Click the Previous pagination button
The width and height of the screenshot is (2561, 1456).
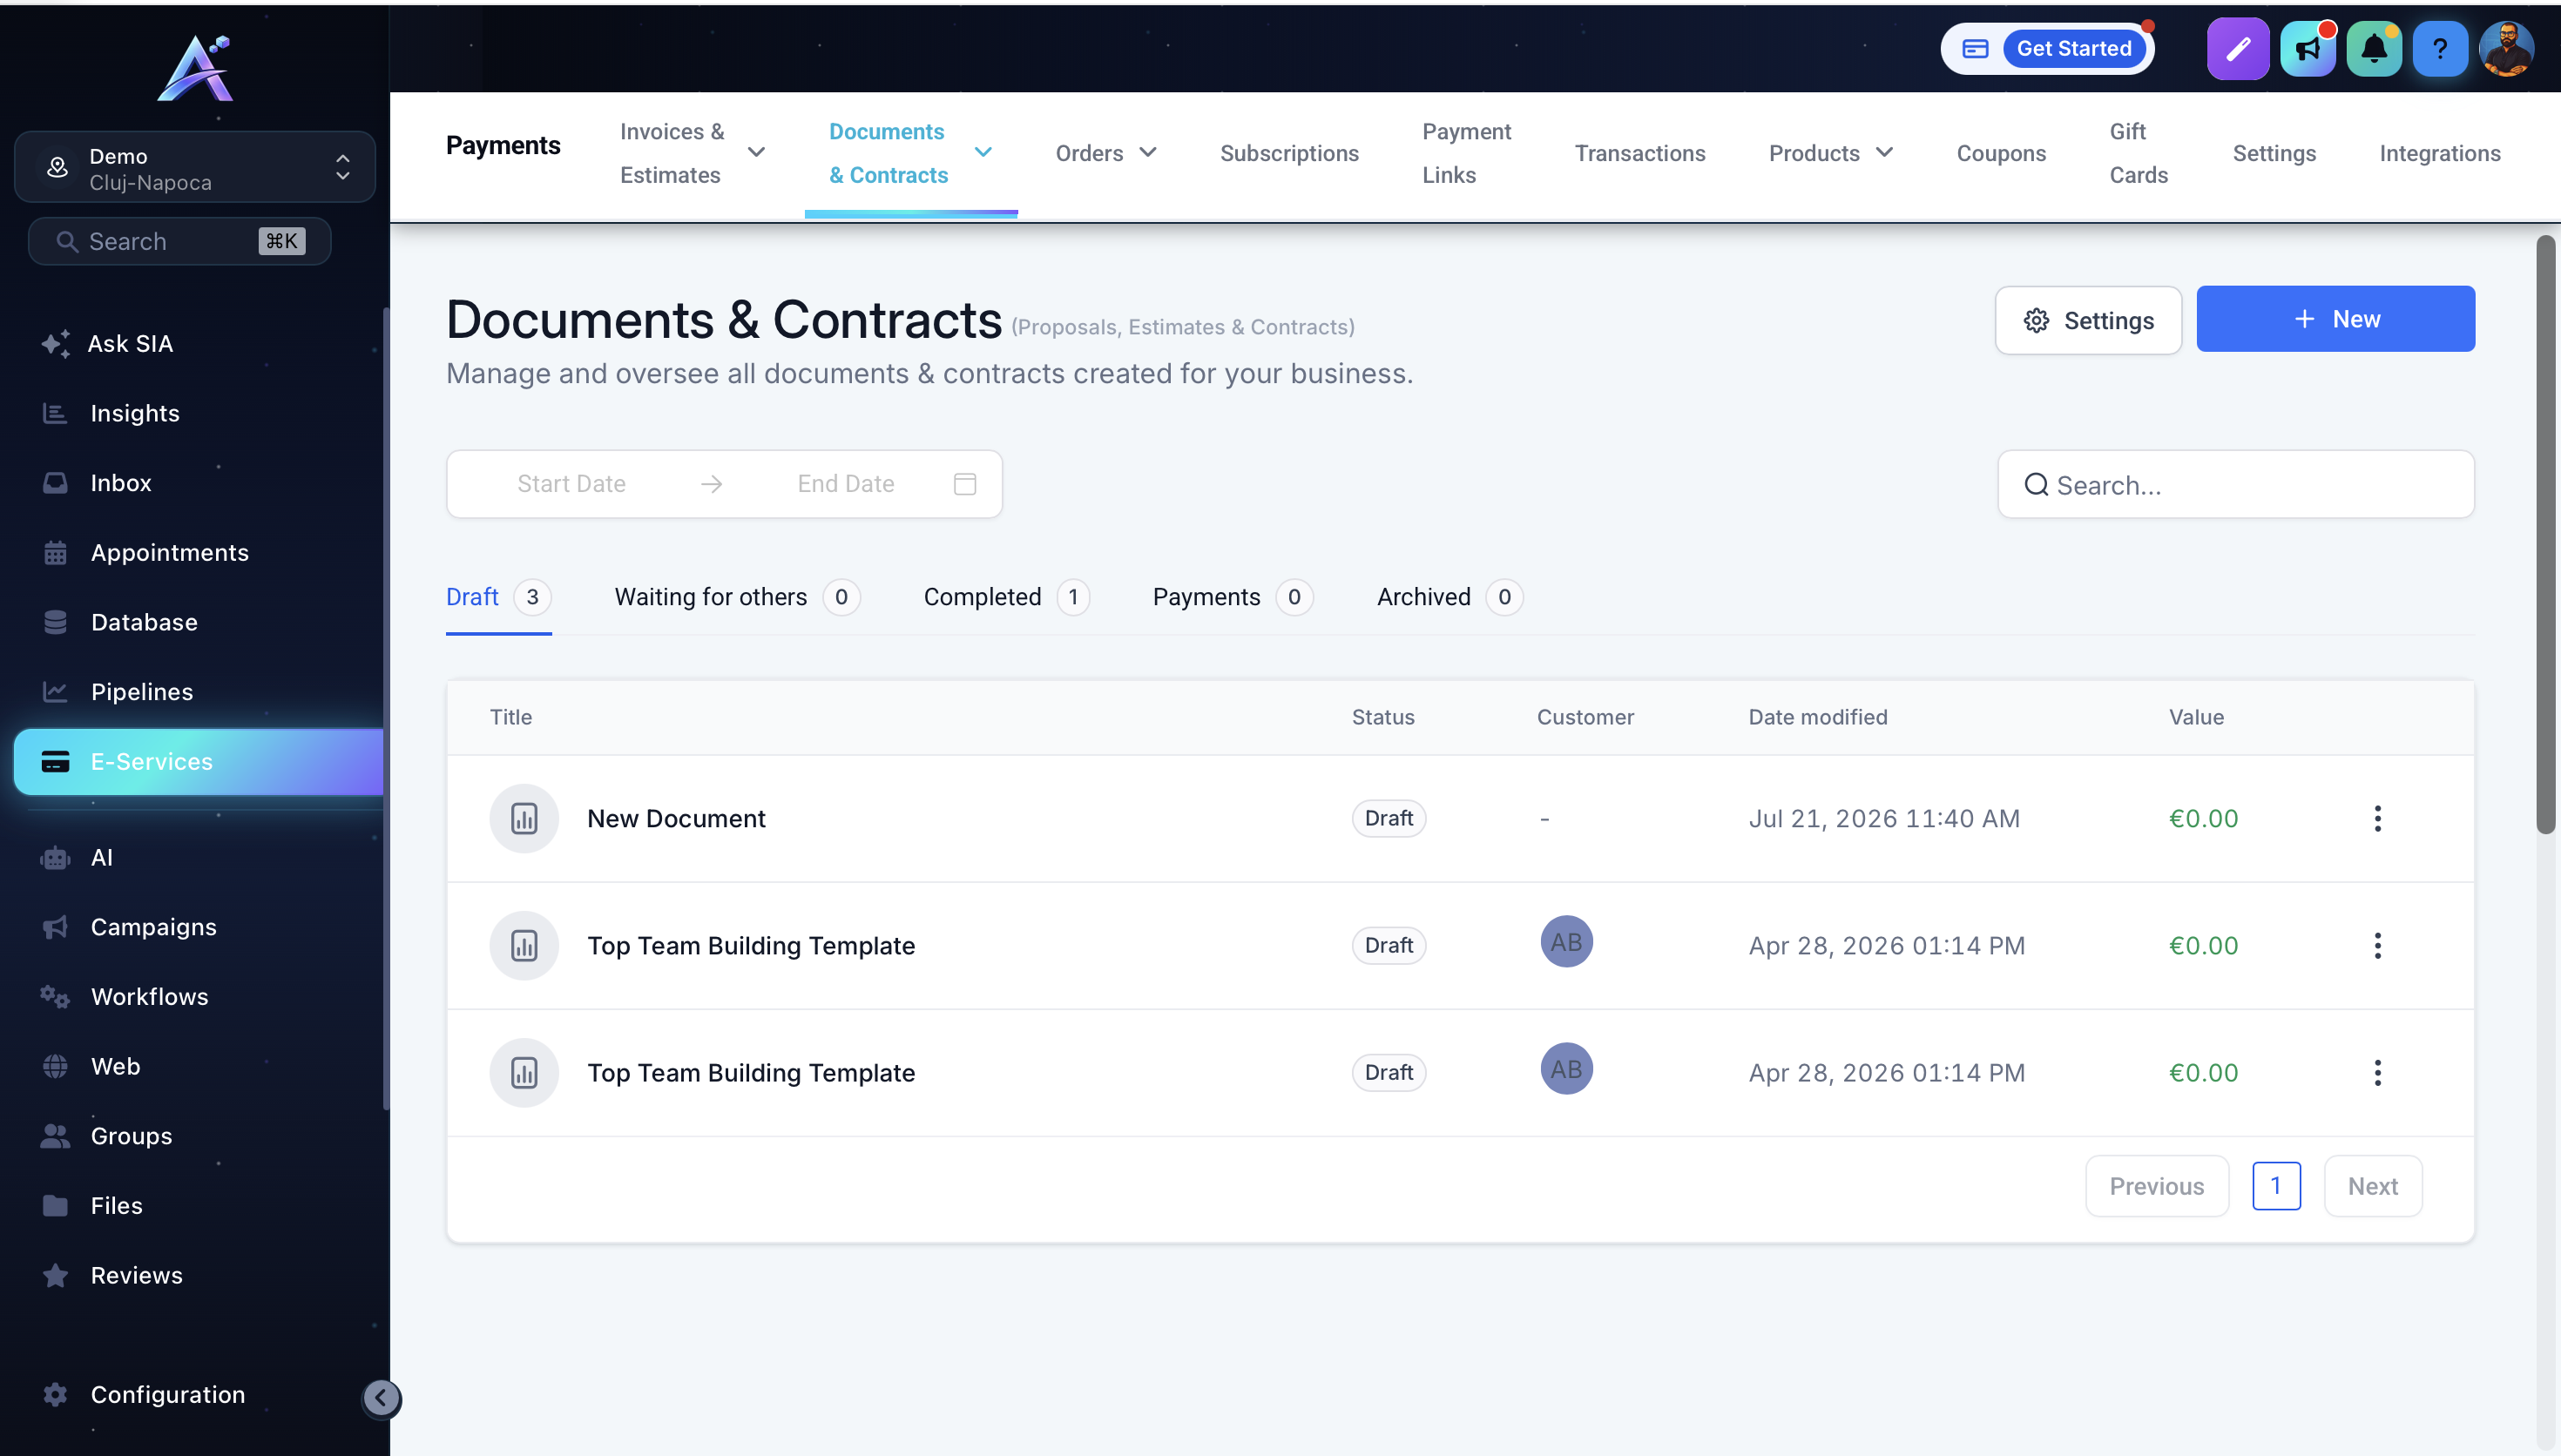tap(2156, 1186)
